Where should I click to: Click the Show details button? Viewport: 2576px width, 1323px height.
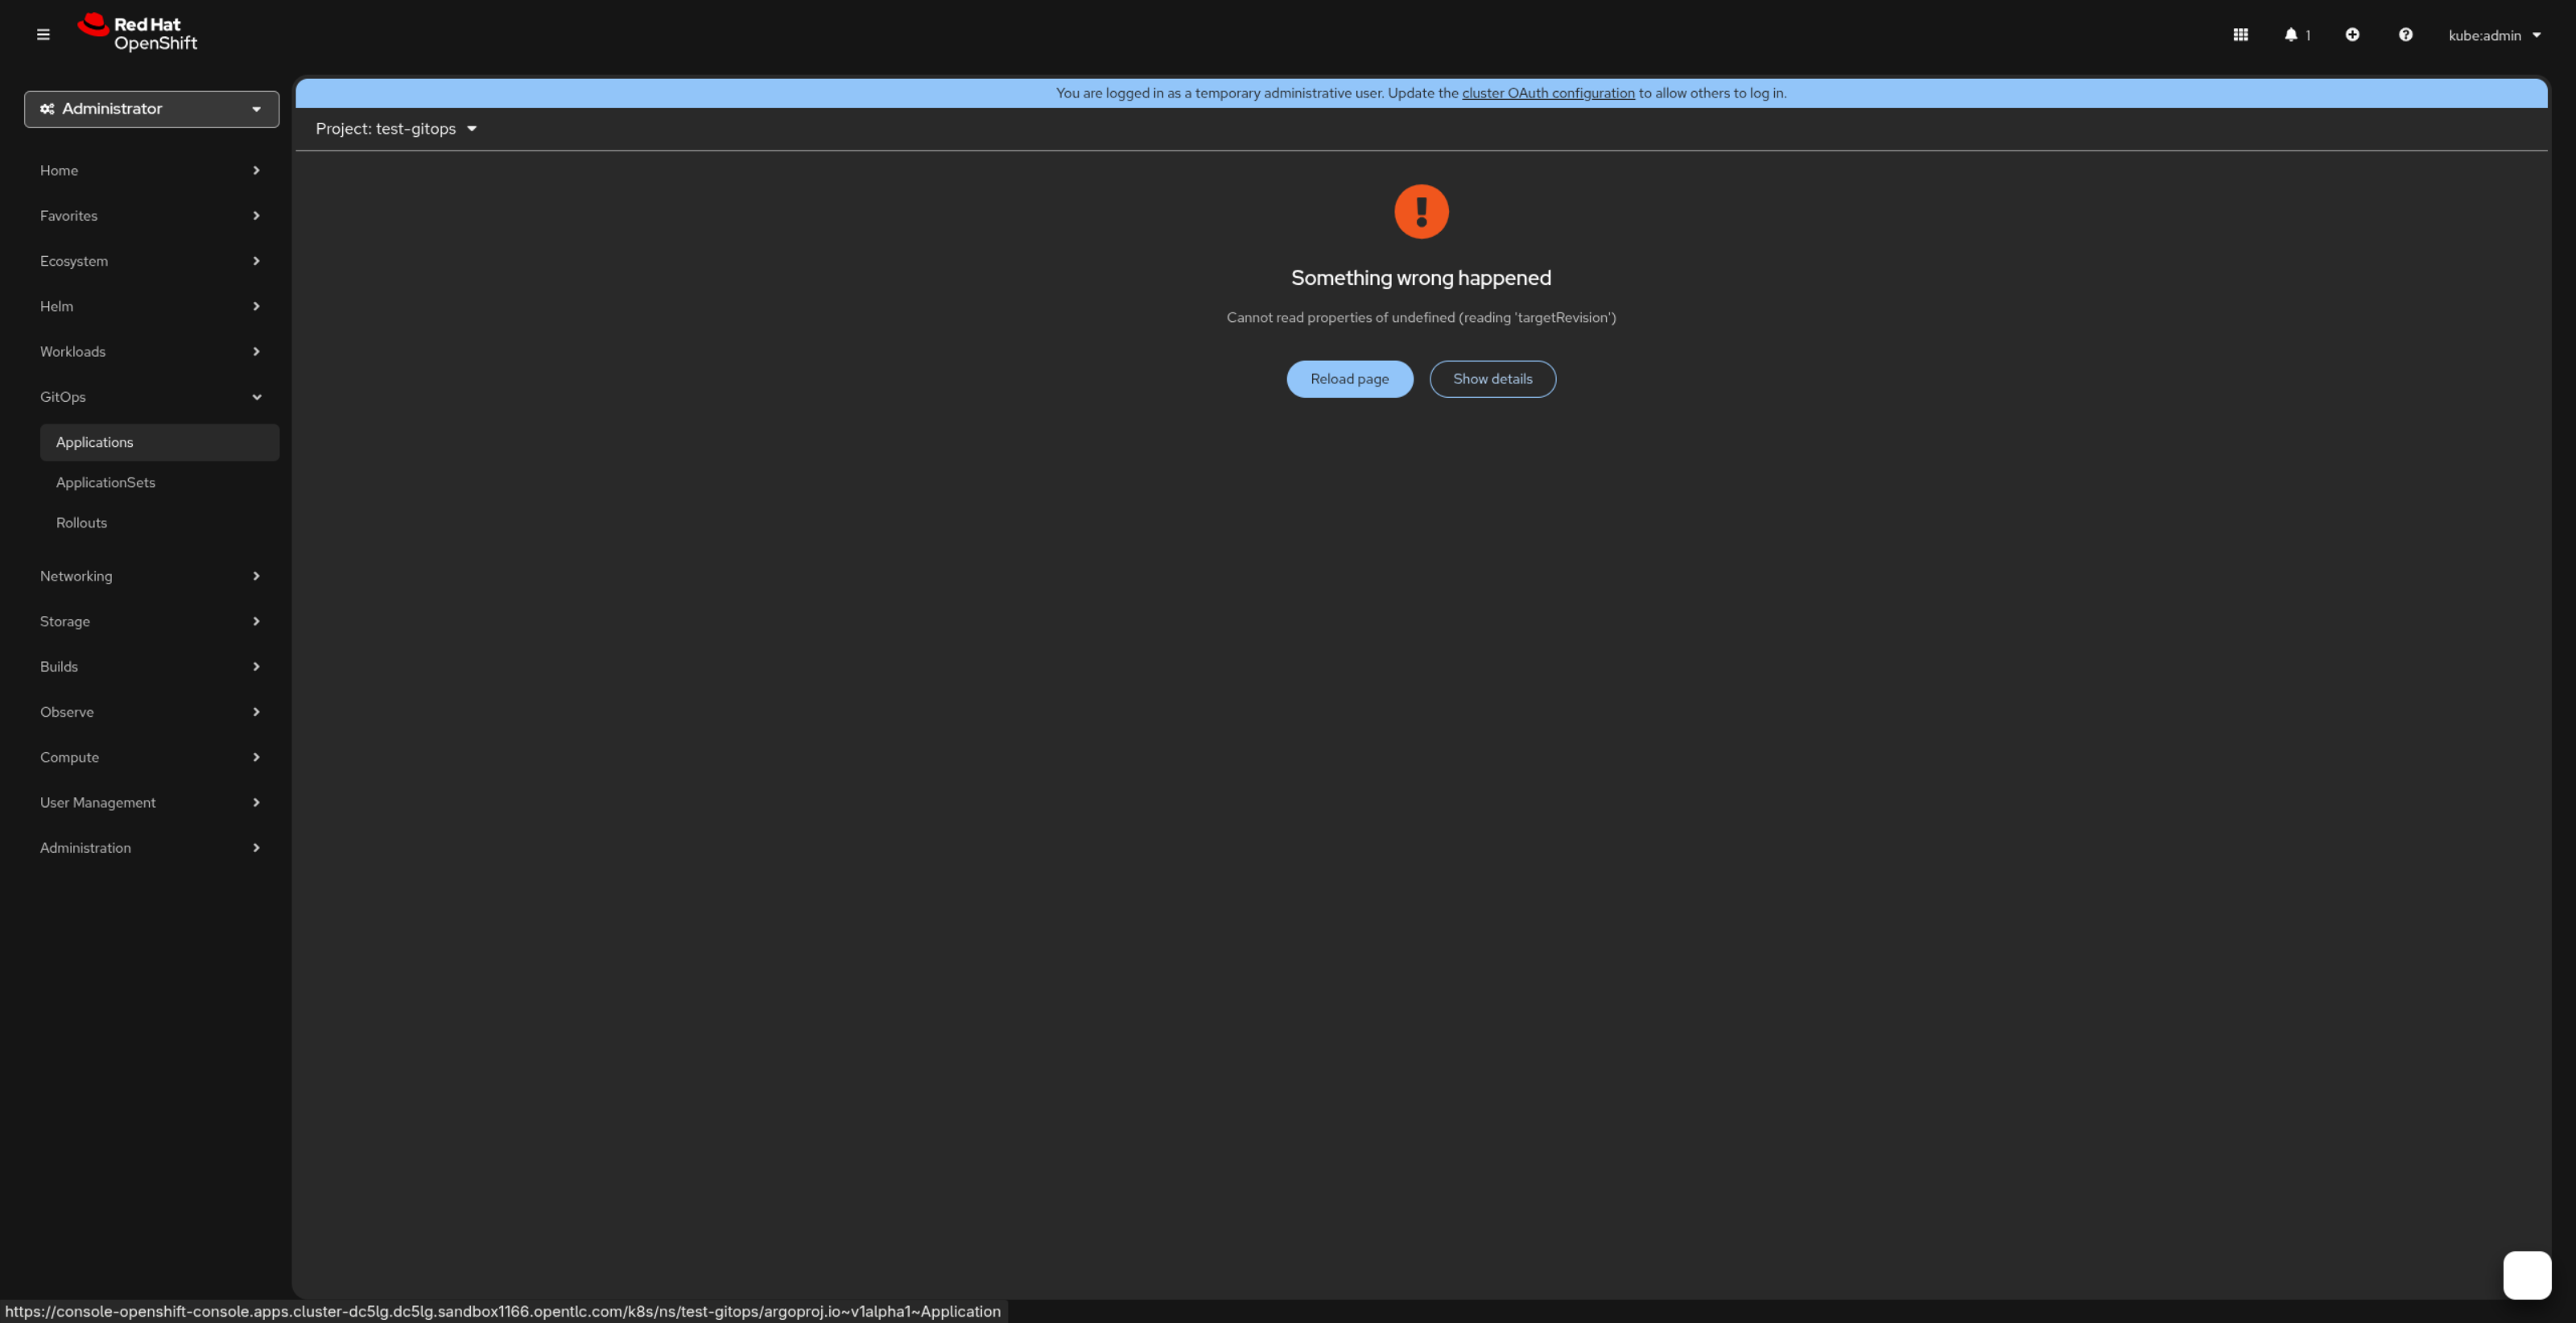click(1492, 379)
